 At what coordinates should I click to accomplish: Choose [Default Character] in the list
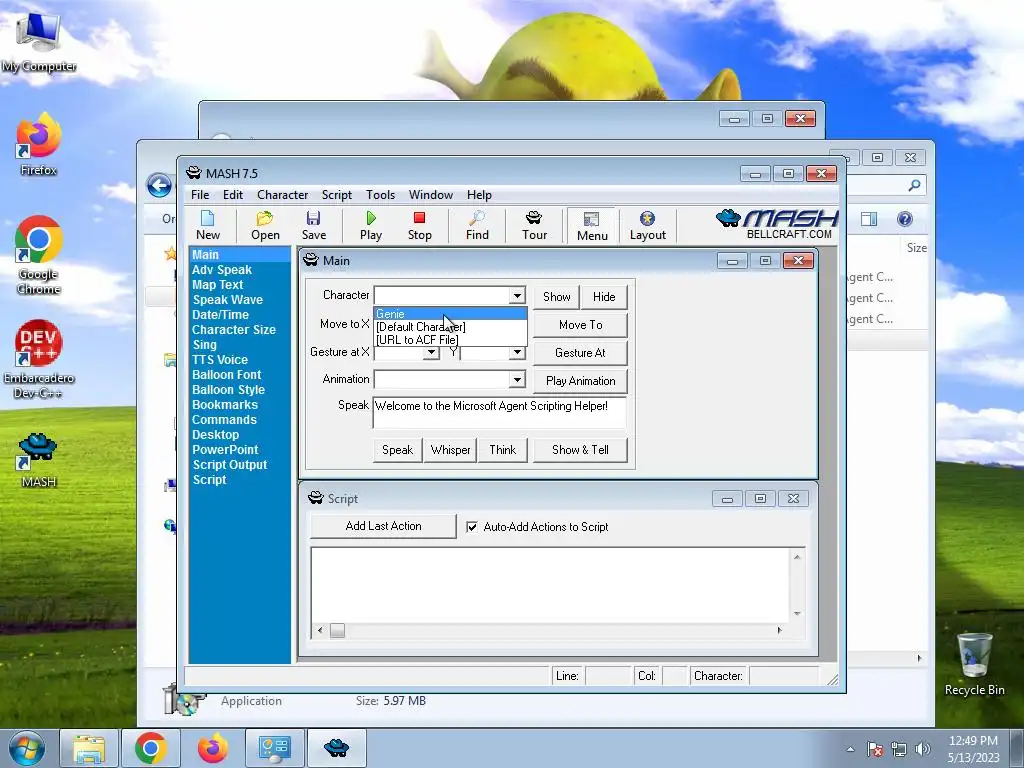pos(451,327)
